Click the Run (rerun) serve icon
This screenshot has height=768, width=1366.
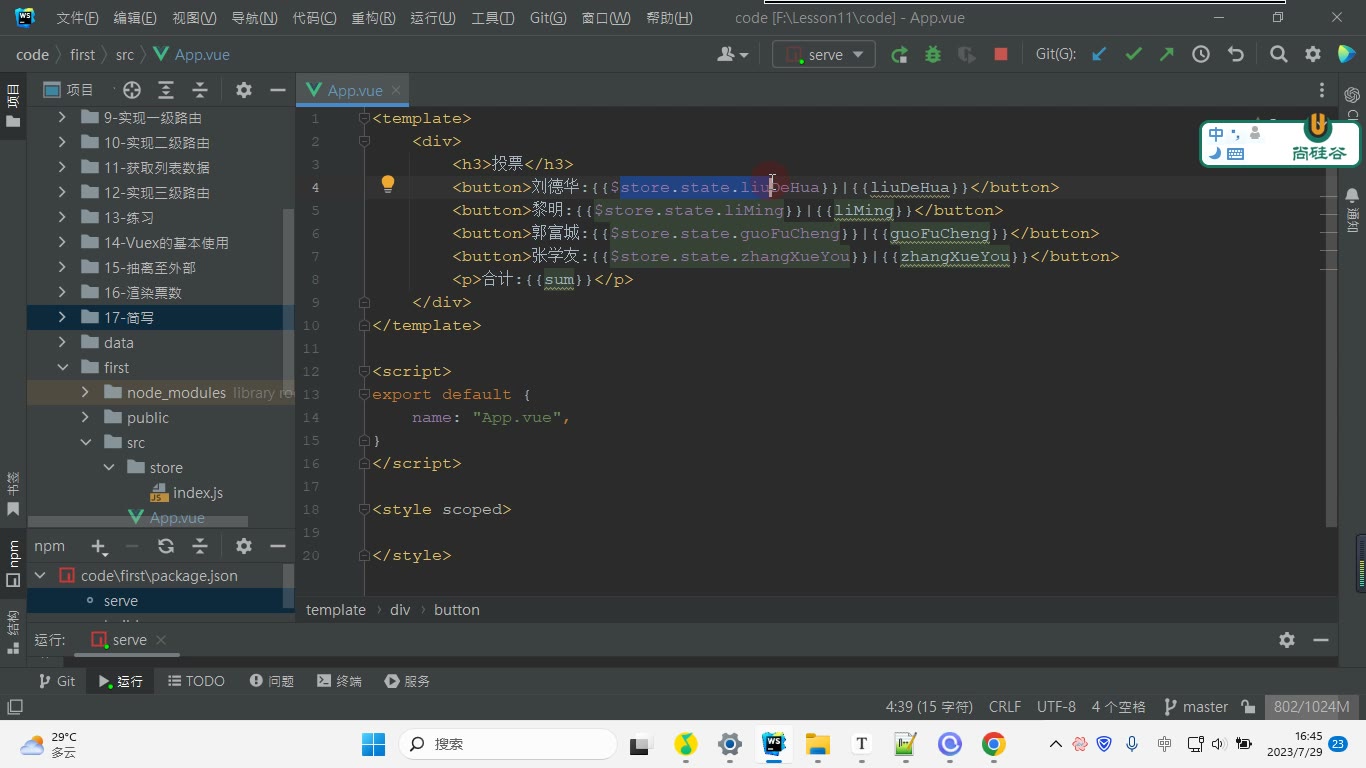click(x=899, y=55)
